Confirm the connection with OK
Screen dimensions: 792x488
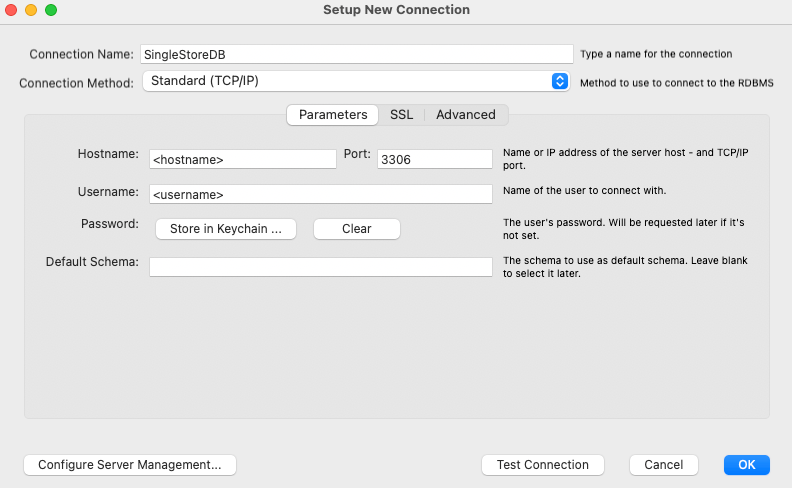[747, 465]
